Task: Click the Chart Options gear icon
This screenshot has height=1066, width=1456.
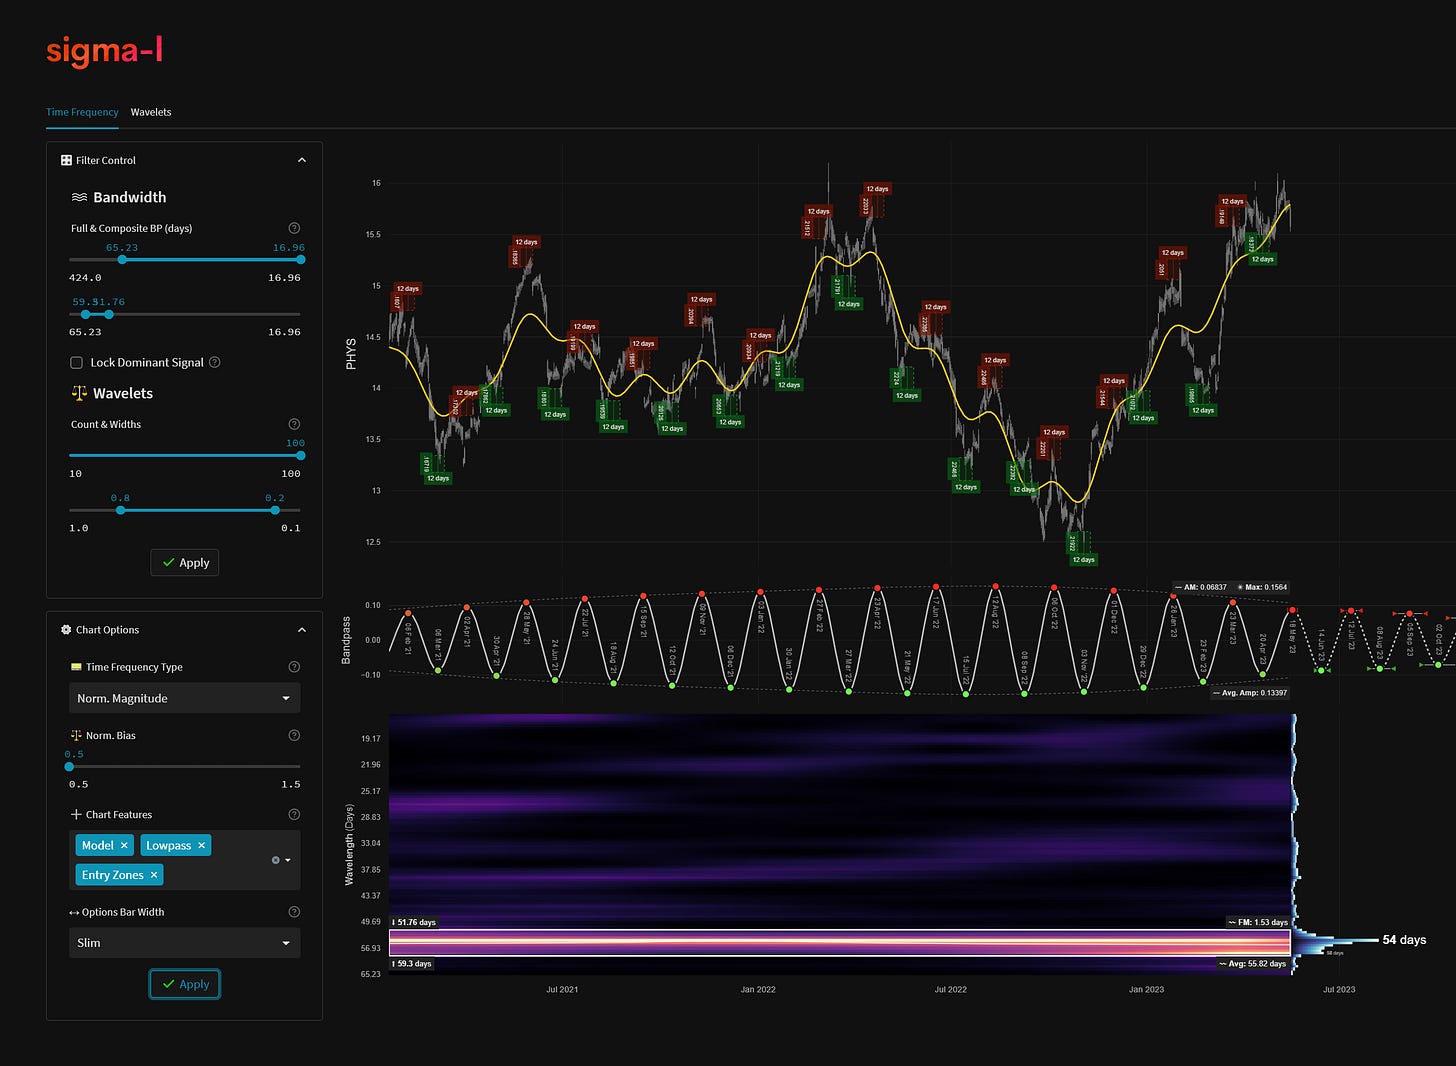Action: pos(66,630)
